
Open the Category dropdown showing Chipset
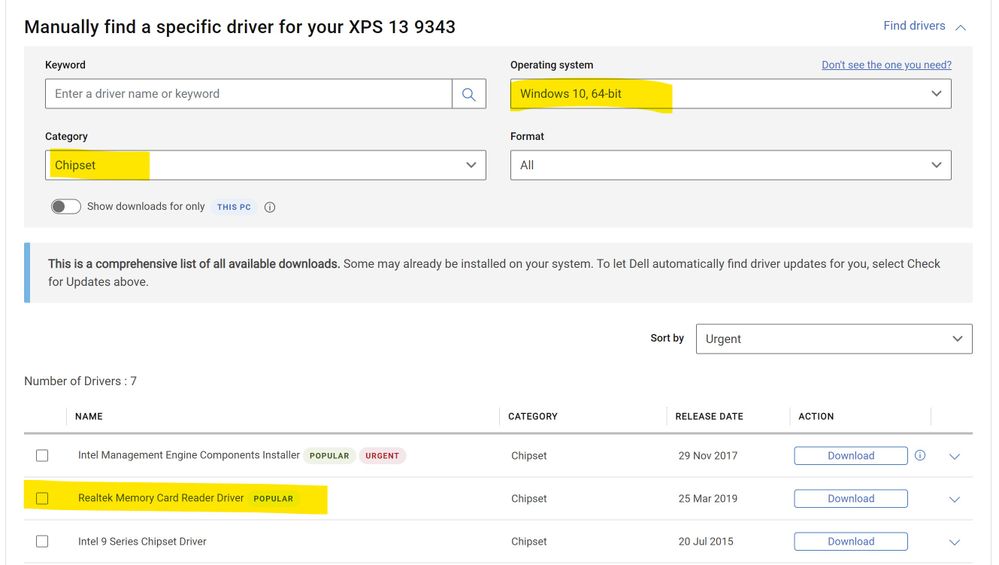[266, 165]
